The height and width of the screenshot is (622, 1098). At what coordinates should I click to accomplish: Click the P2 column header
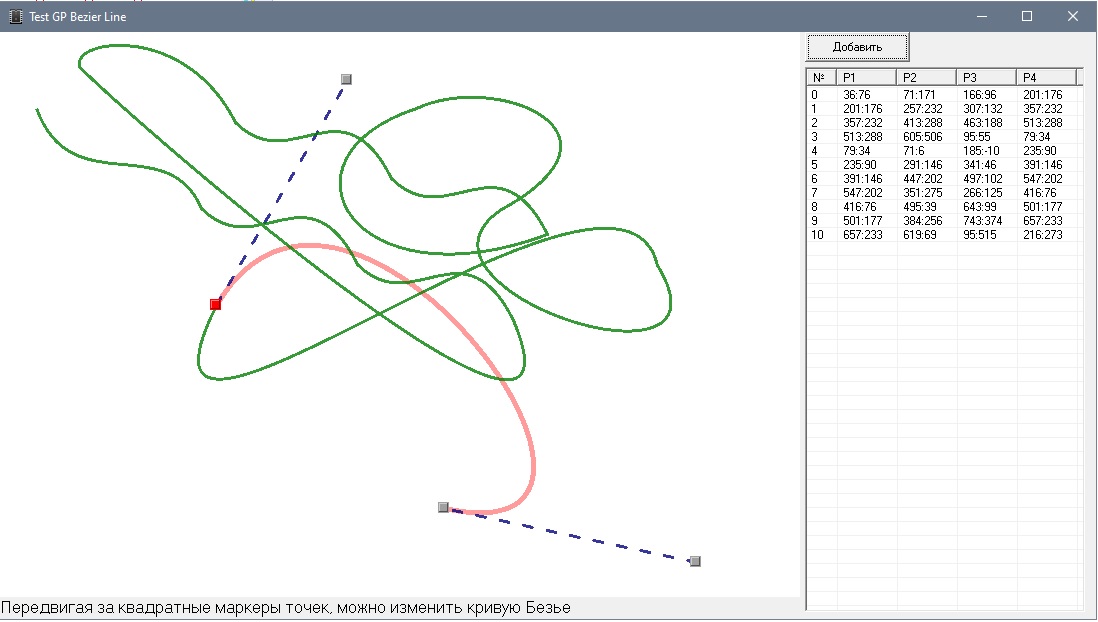[926, 77]
